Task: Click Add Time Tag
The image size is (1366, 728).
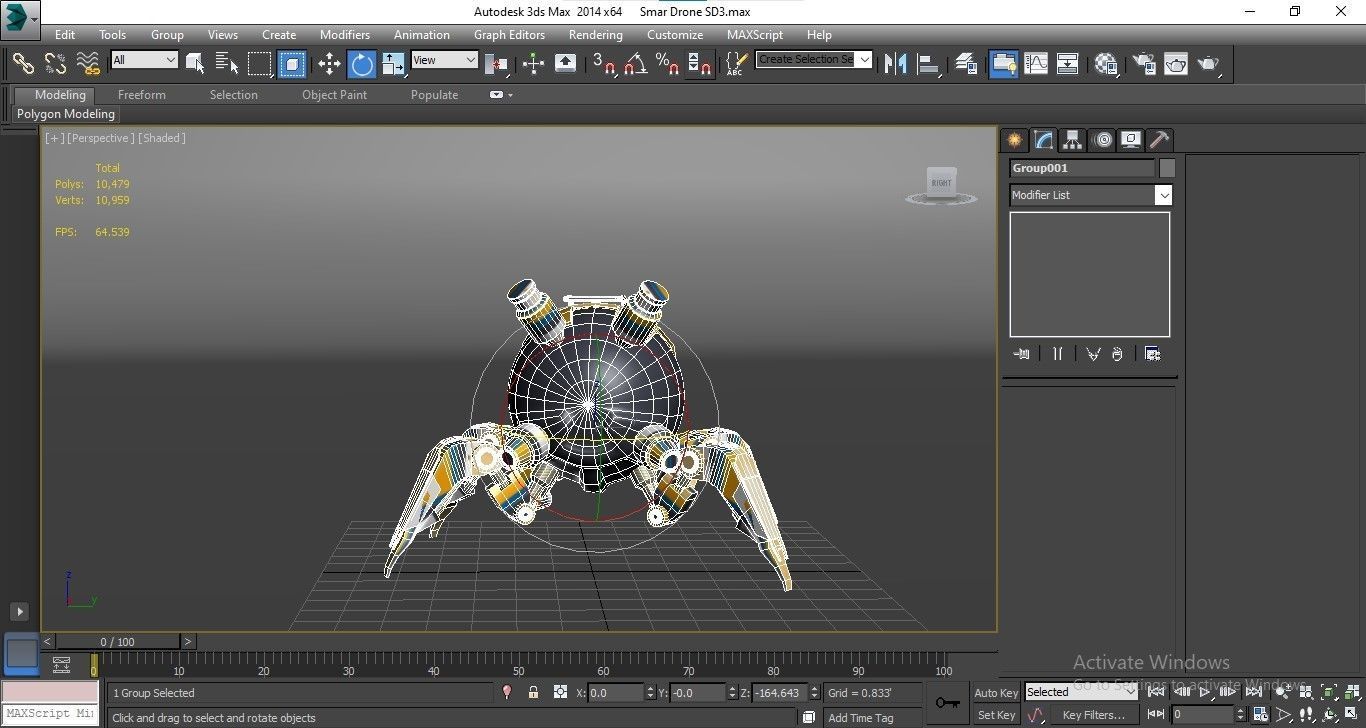Action: click(861, 718)
